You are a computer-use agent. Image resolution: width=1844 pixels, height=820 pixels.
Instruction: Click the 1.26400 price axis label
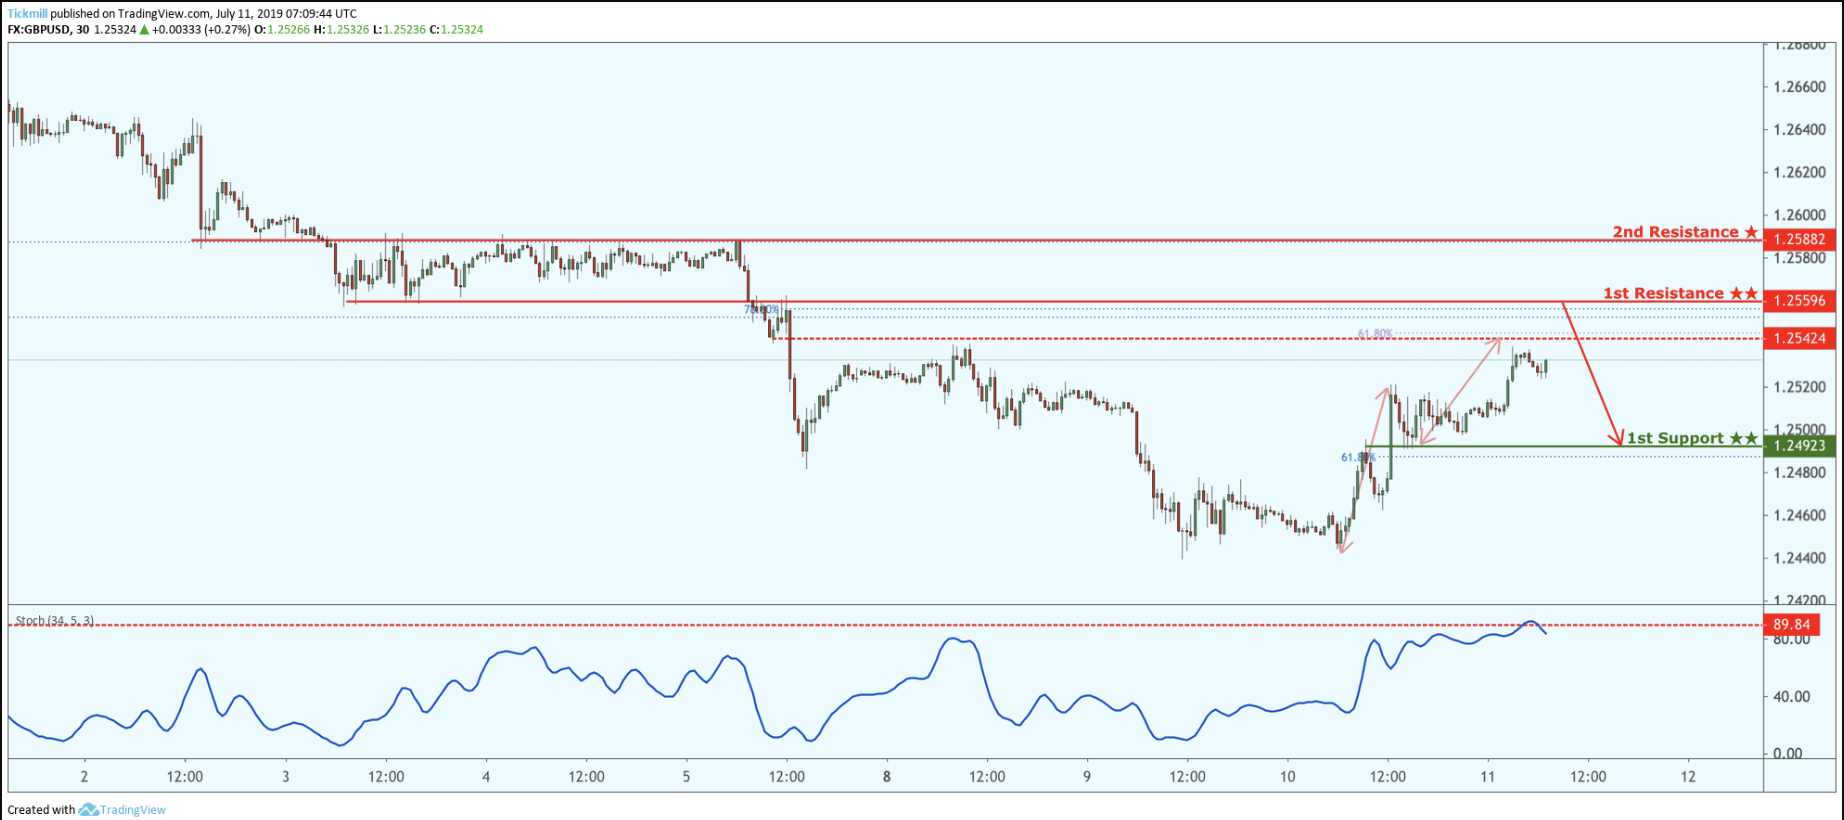(x=1799, y=130)
